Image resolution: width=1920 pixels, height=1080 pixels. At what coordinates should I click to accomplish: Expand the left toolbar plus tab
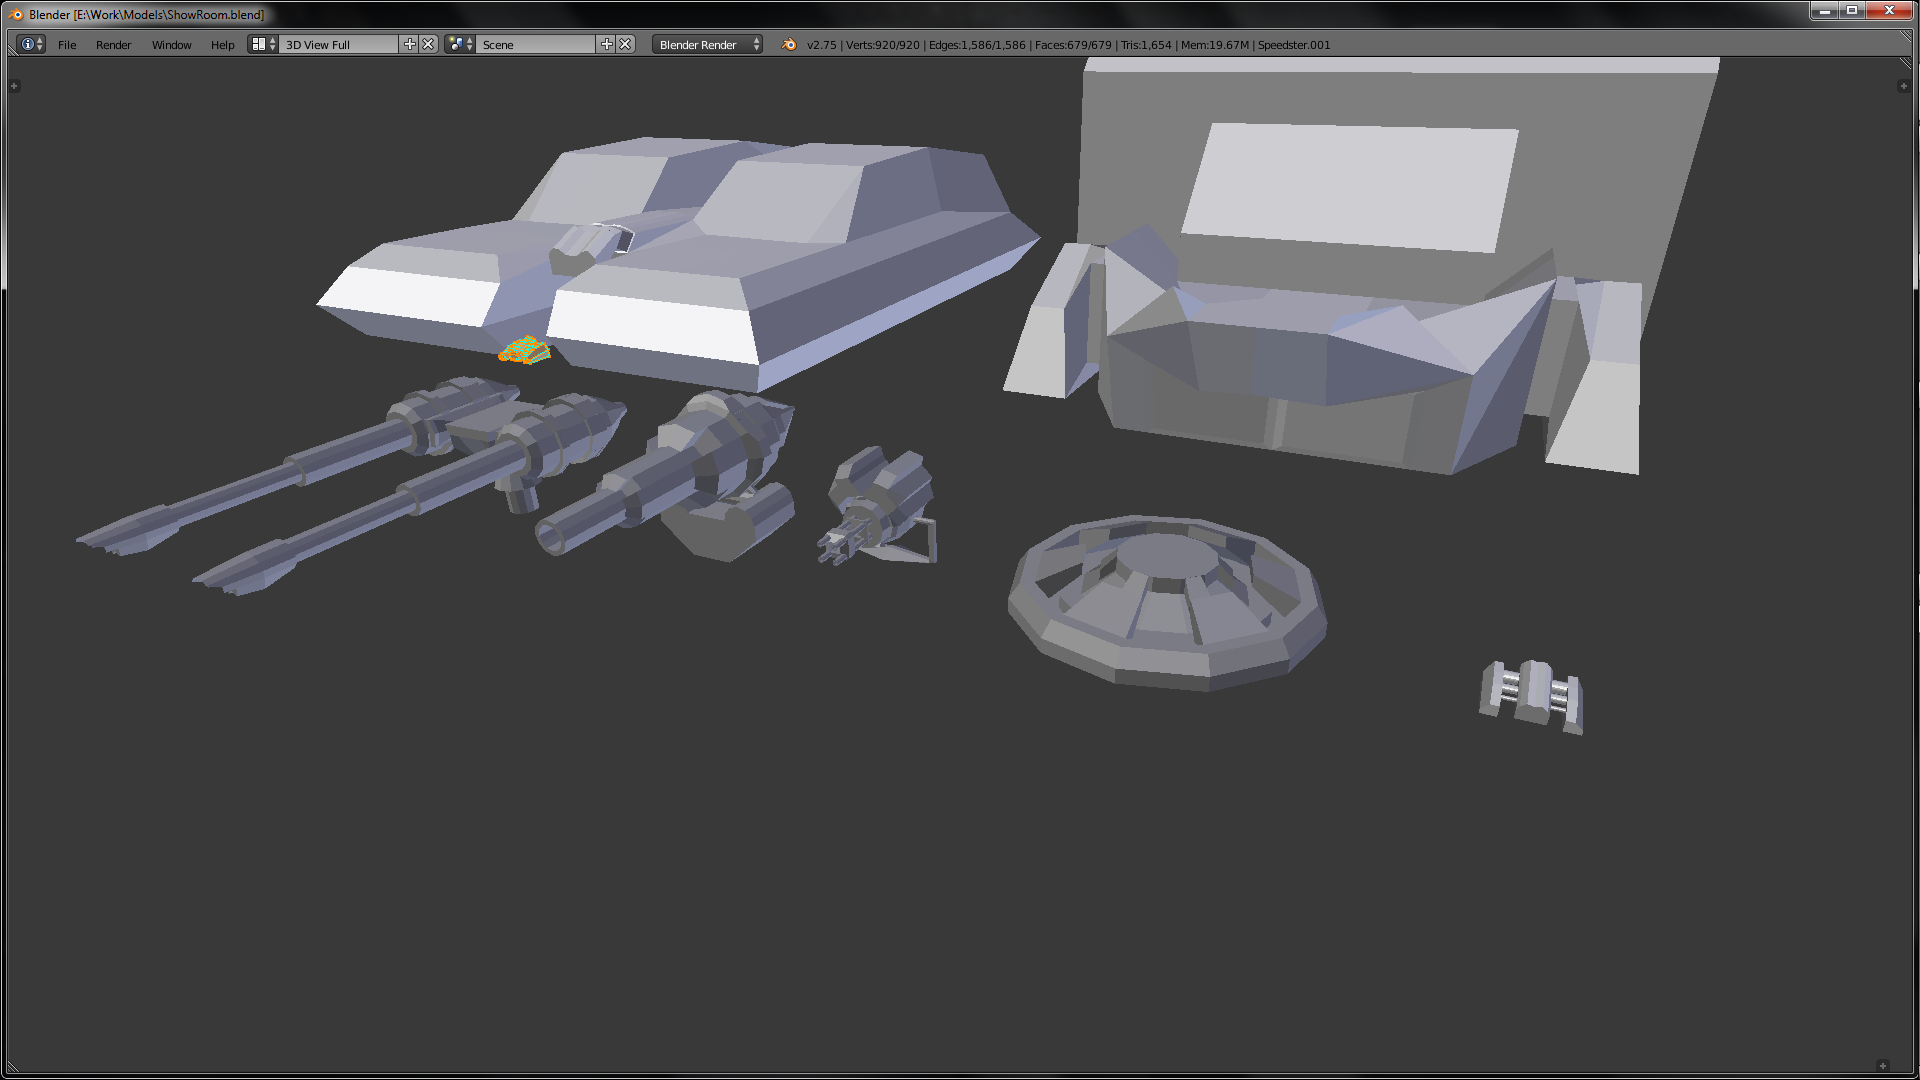point(14,86)
